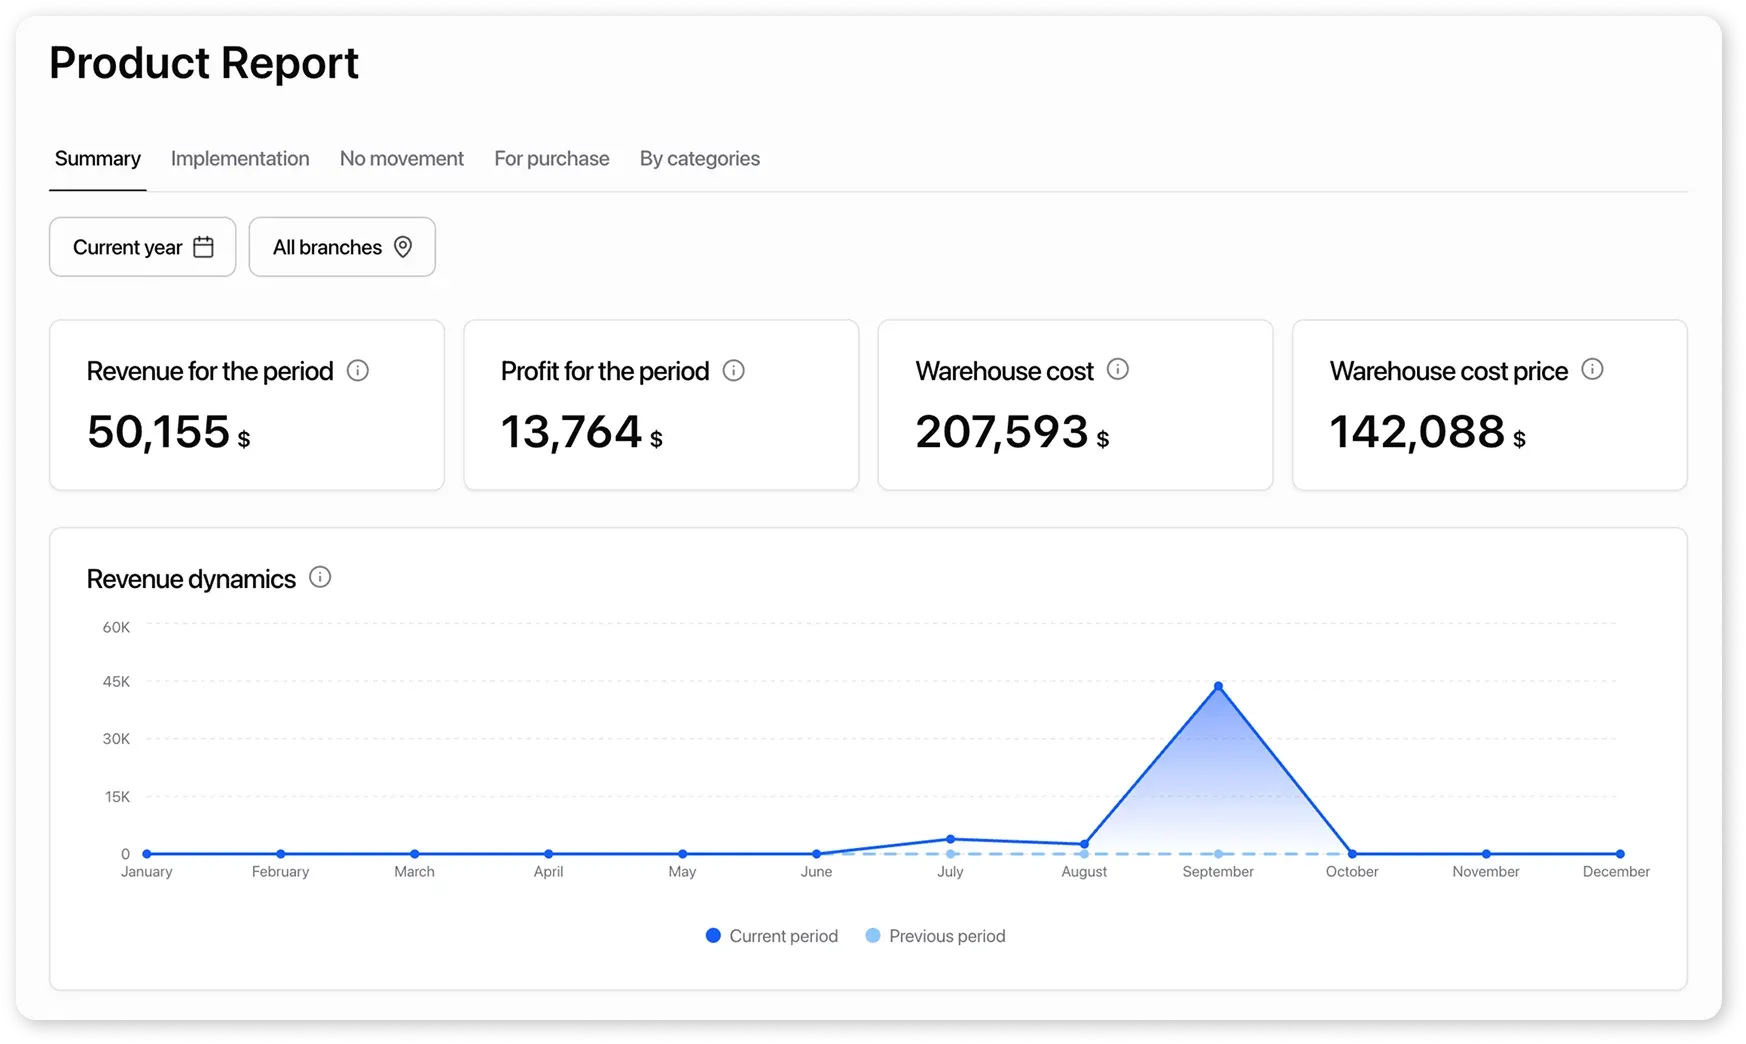Viewport: 1746px width, 1044px height.
Task: Switch to the Implementation tab
Action: point(239,158)
